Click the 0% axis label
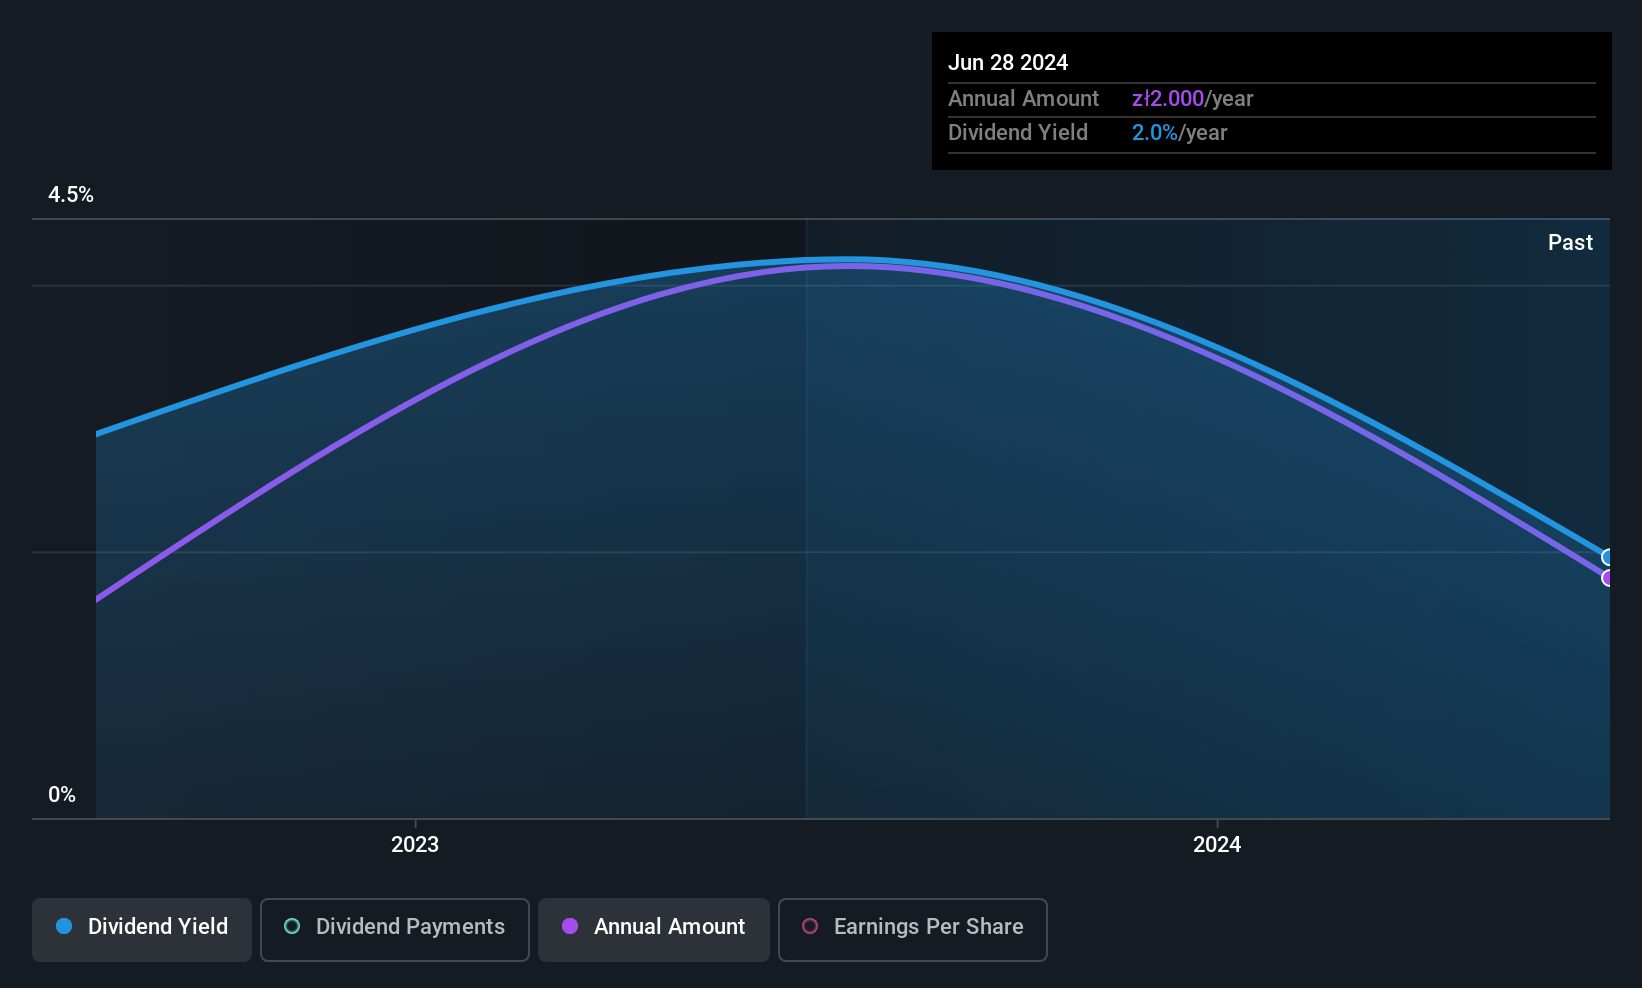This screenshot has width=1642, height=988. [x=62, y=795]
